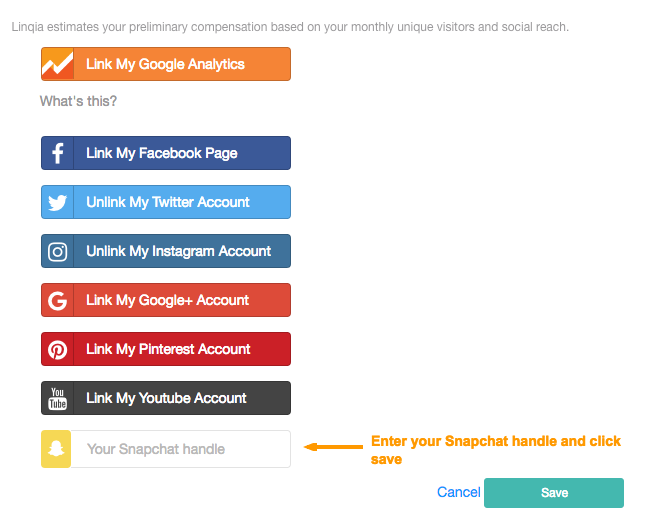Focus the Your Snapchat handle field
Image resolution: width=650 pixels, height=523 pixels.
(x=181, y=449)
